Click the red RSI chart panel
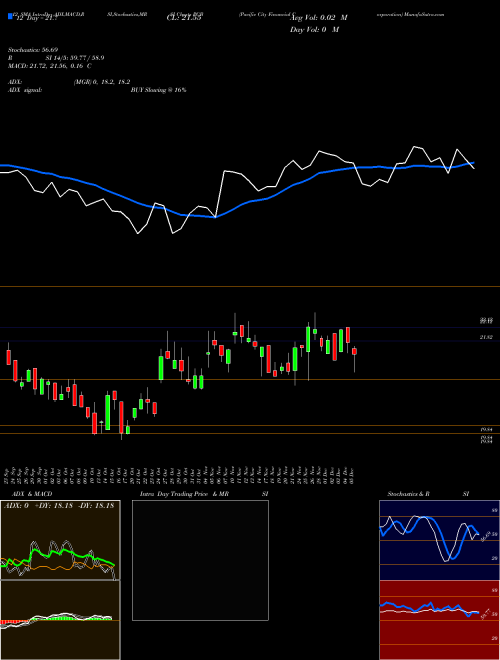This screenshot has width=500, height=660. click(439, 620)
